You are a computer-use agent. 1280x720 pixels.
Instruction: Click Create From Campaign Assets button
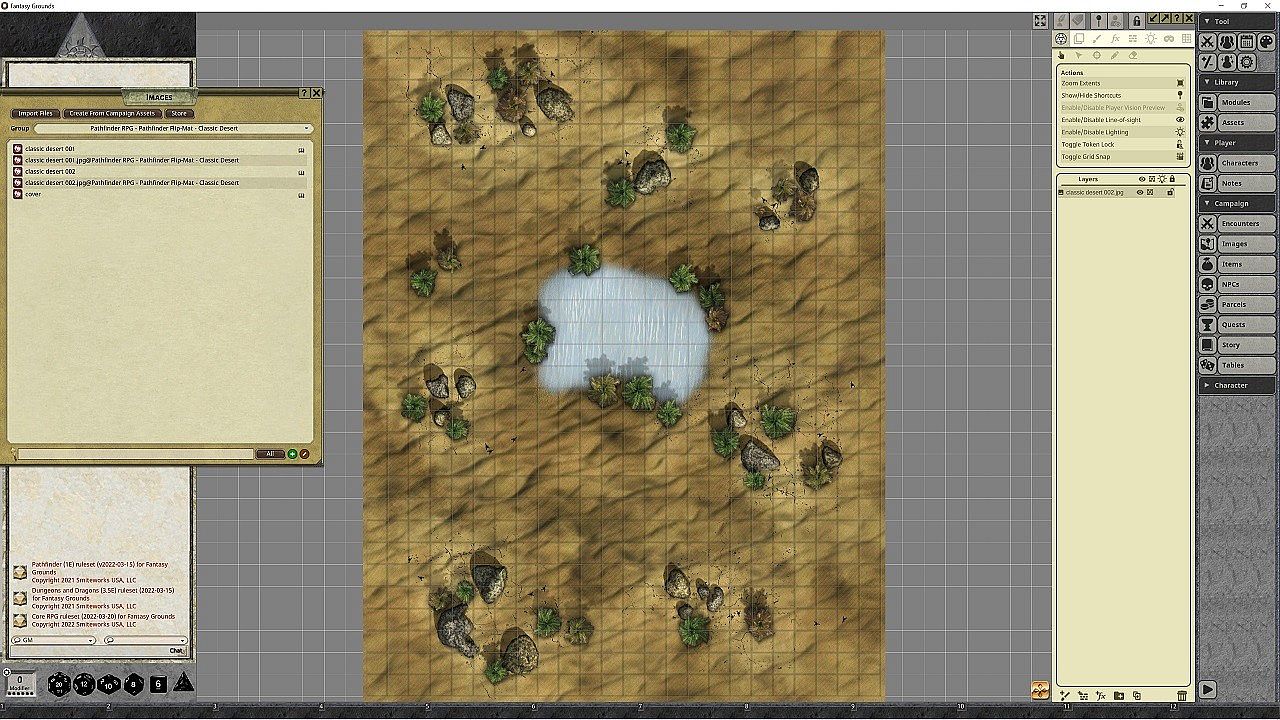(113, 114)
